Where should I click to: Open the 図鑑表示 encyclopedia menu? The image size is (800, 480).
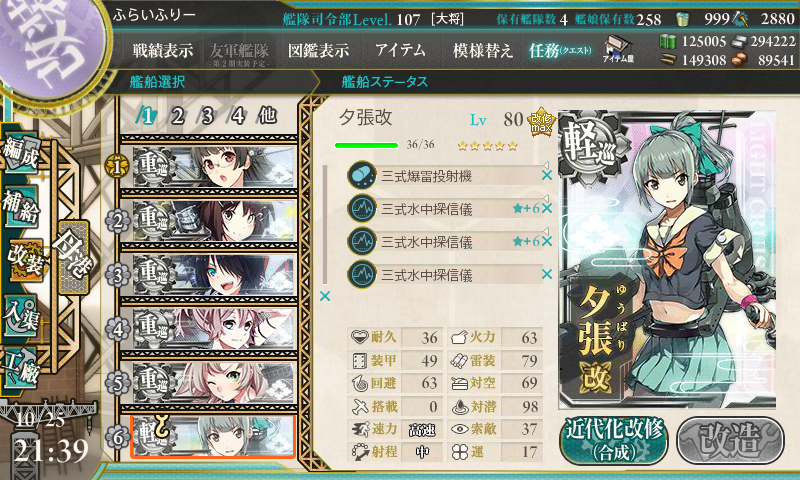[x=318, y=50]
